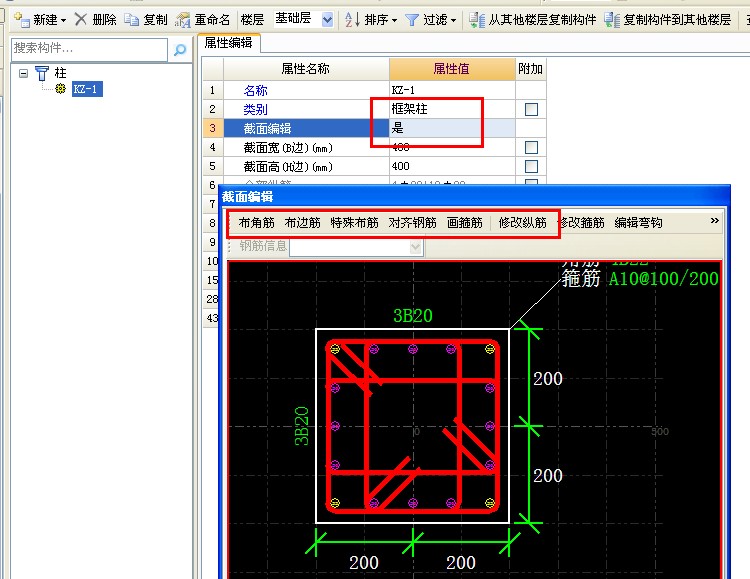Open the 过滤 dropdown arrow
750x579 pixels.
[453, 21]
